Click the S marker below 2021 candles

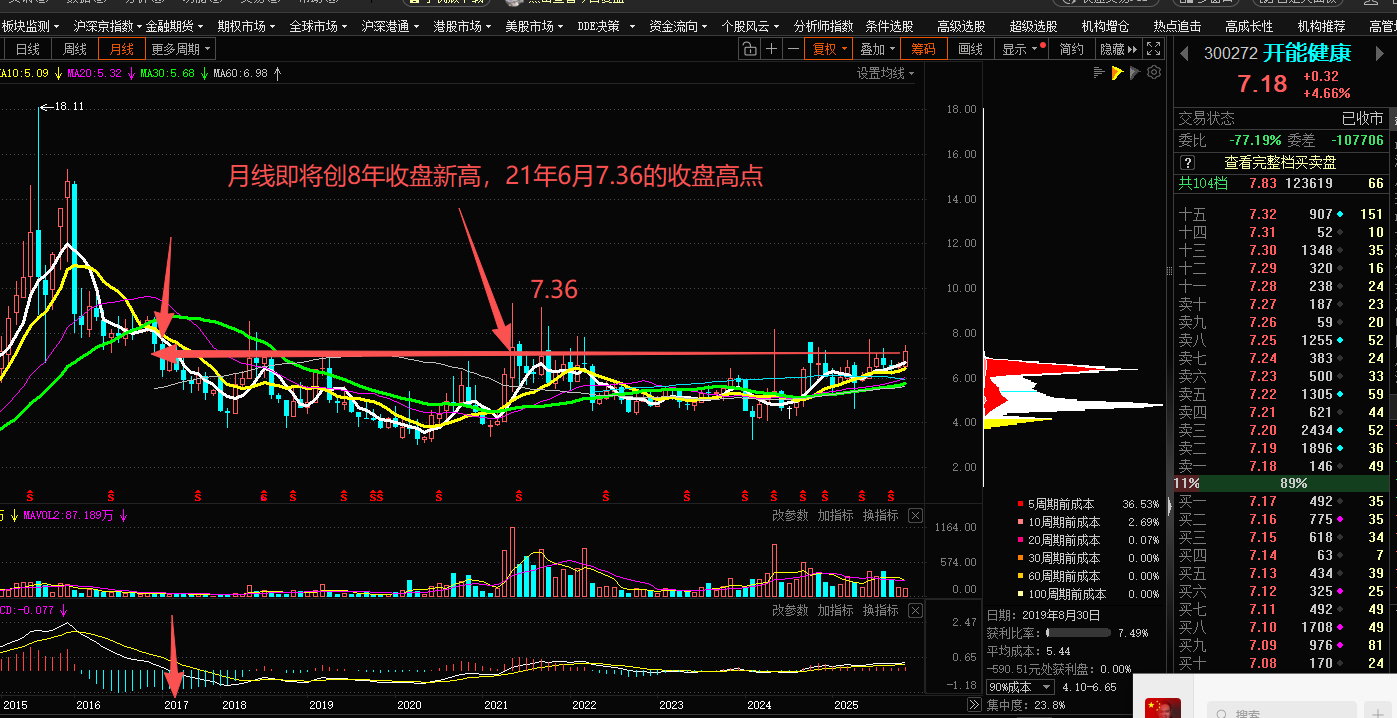[x=518, y=495]
